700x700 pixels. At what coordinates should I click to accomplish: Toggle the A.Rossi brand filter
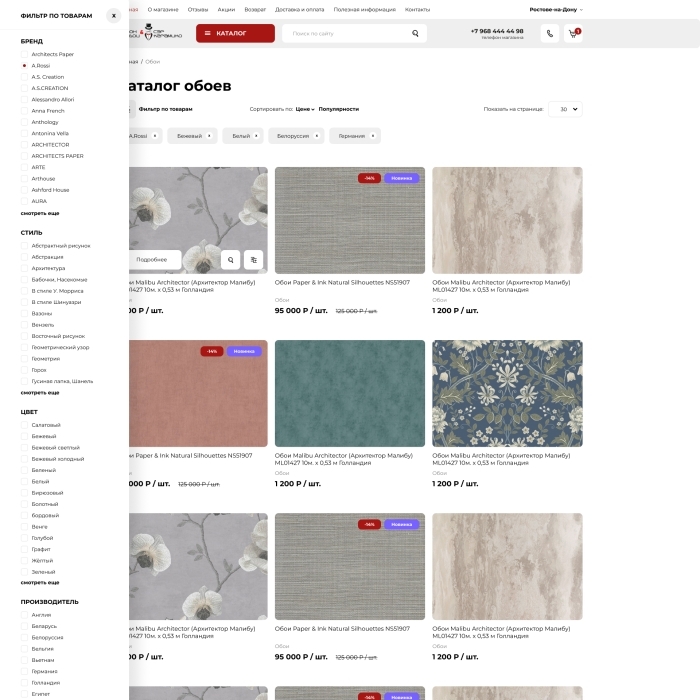point(24,65)
